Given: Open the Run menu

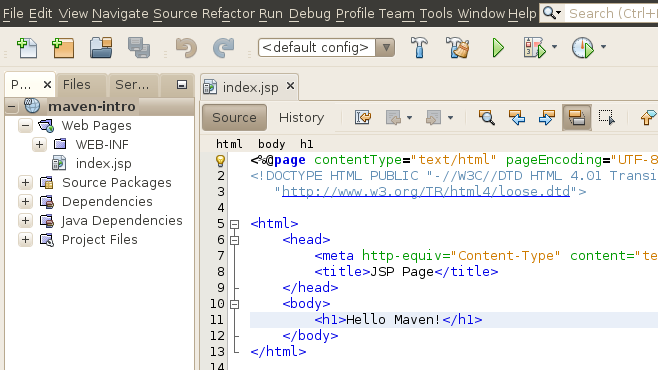Looking at the screenshot, I should (271, 13).
